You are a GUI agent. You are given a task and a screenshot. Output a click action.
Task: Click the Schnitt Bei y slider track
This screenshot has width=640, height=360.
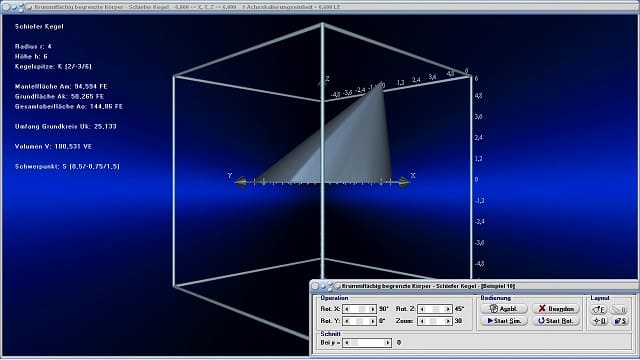click(x=367, y=342)
